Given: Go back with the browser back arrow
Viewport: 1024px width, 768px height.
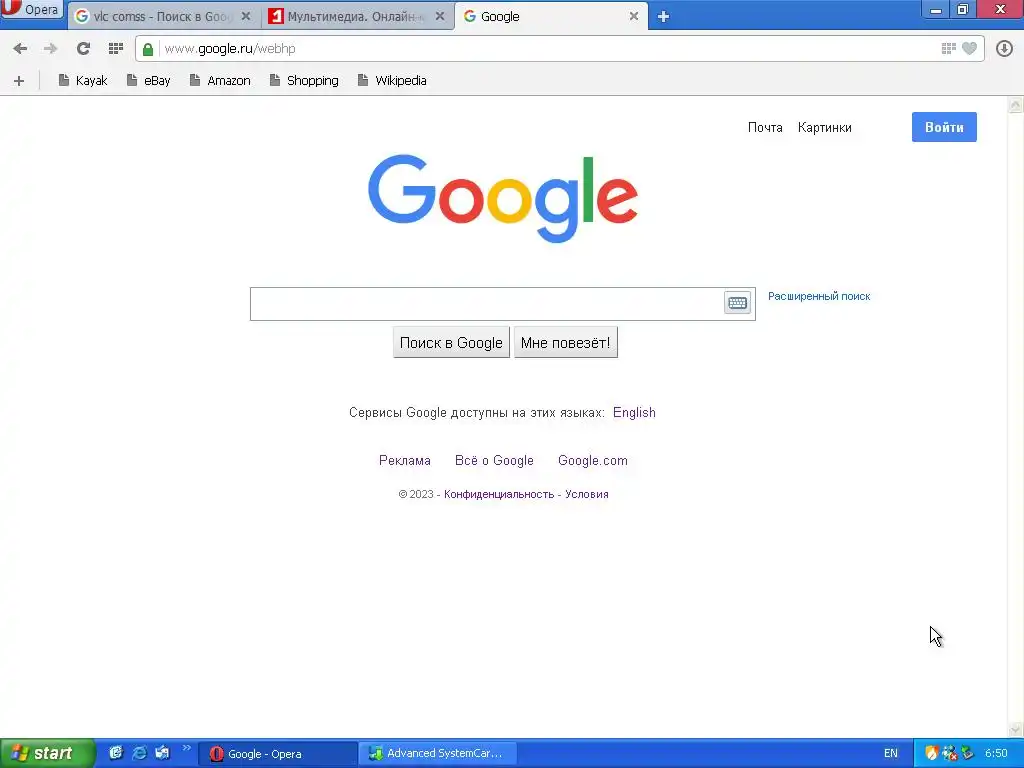Looking at the screenshot, I should click(20, 48).
